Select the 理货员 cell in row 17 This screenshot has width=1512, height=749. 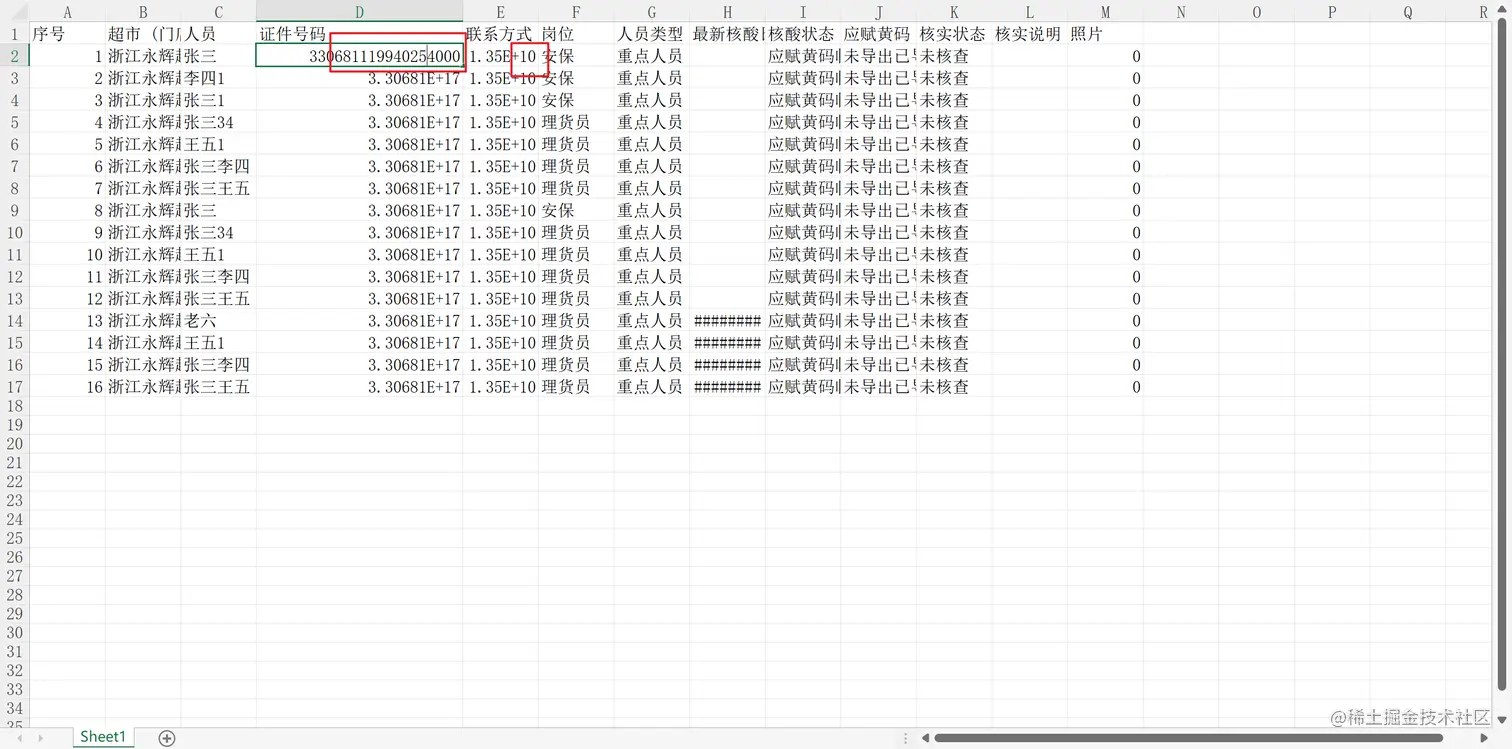point(576,387)
